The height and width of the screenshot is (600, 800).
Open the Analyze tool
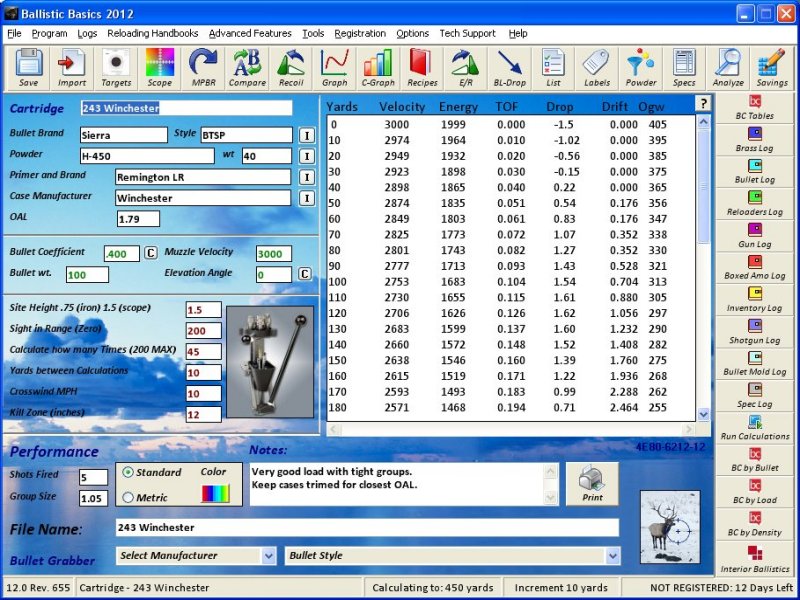[x=728, y=68]
